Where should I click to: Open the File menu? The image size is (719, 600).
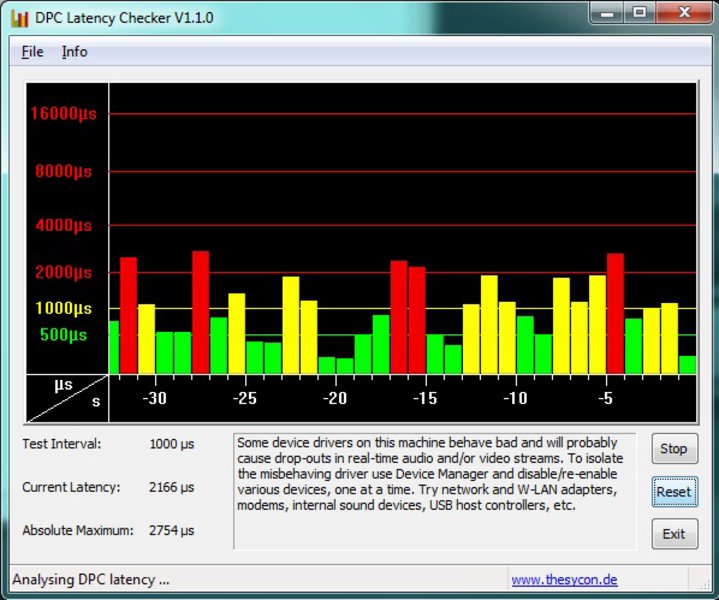point(33,52)
